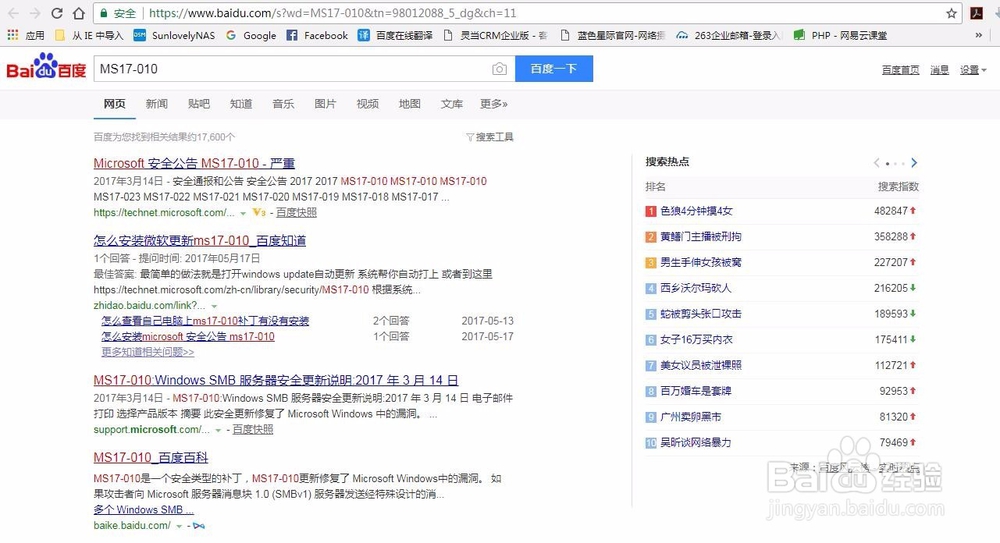This screenshot has width=1000, height=543.
Task: Click hot search 色狼4分钟摸4女
Action: click(696, 211)
